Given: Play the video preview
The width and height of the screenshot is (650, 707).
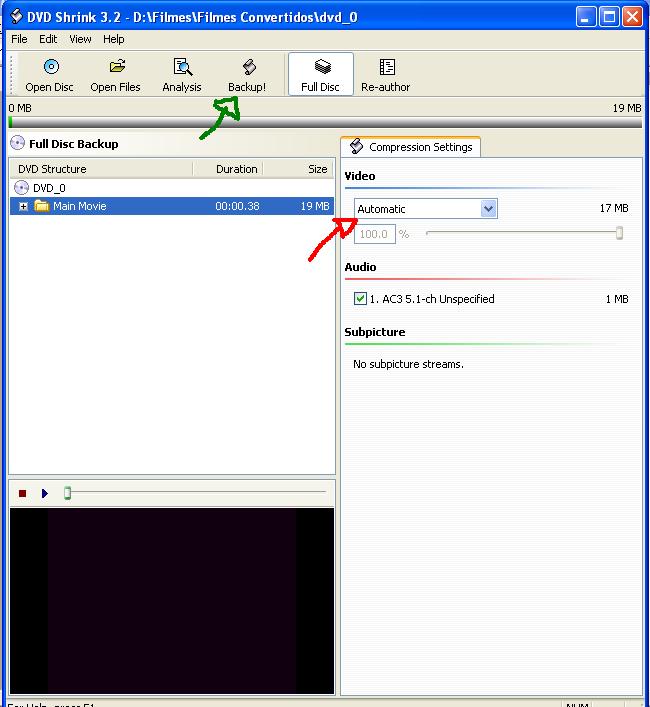Looking at the screenshot, I should click(45, 493).
